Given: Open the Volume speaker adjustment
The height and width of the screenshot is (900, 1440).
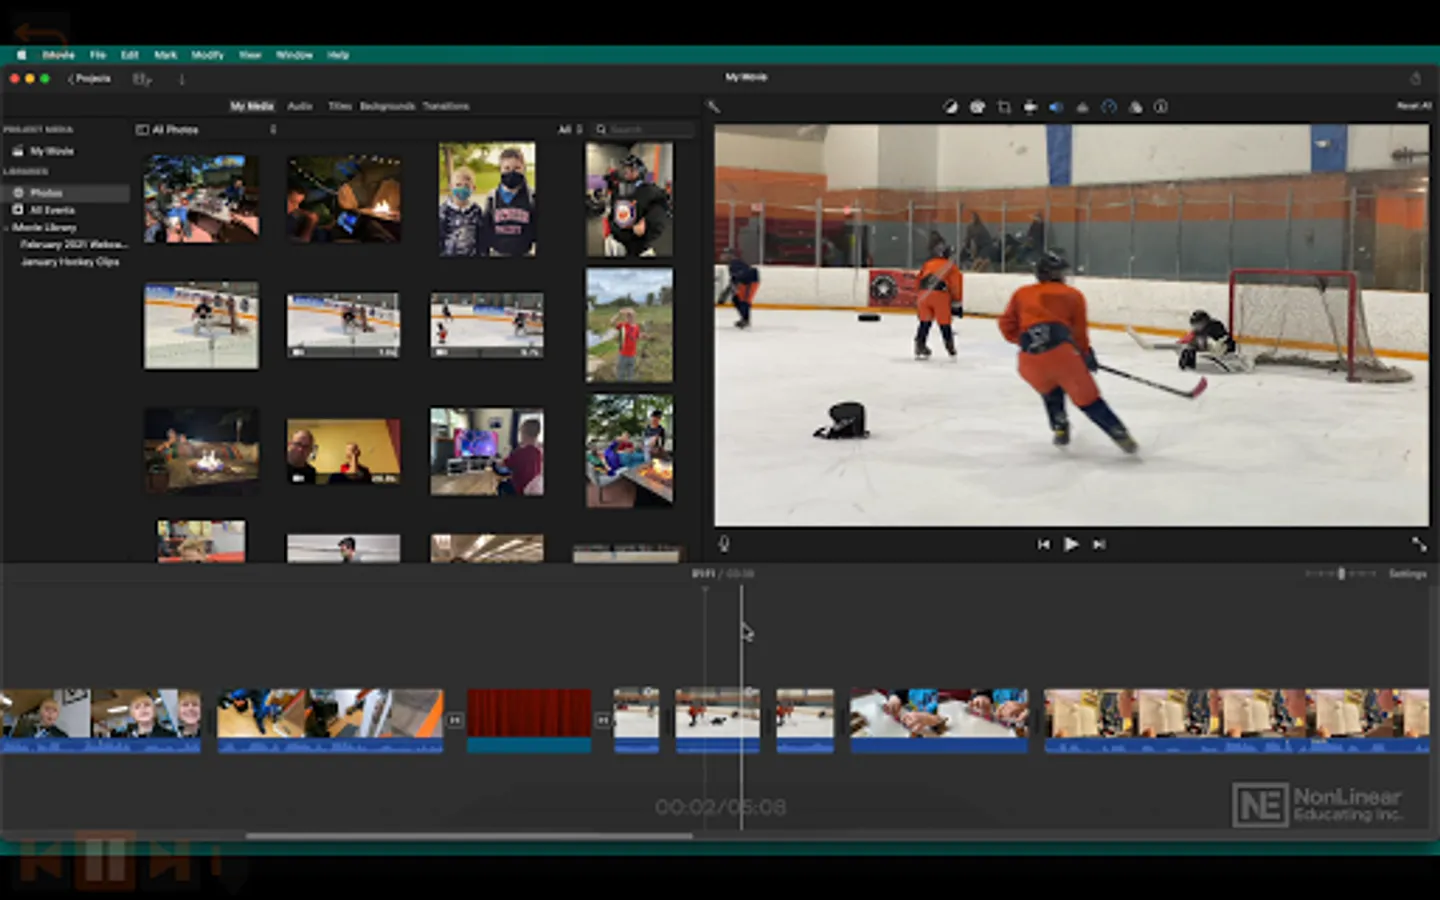Looking at the screenshot, I should tap(1056, 107).
